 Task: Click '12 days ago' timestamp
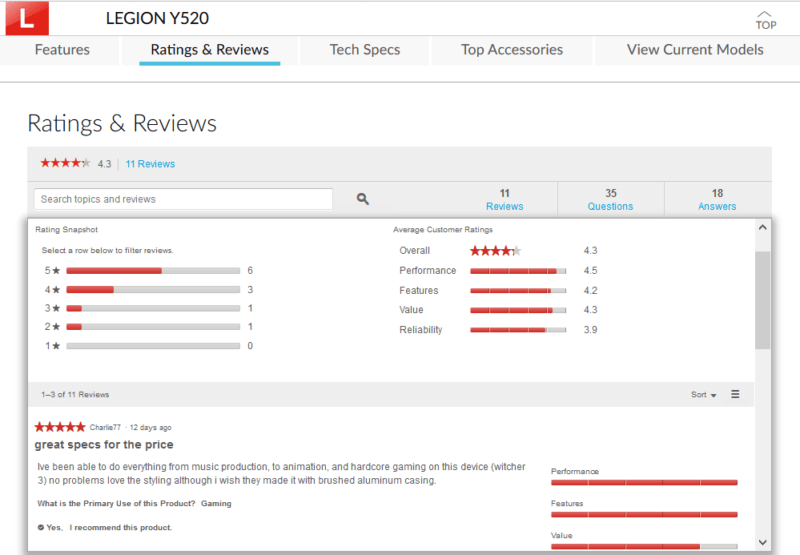click(151, 427)
